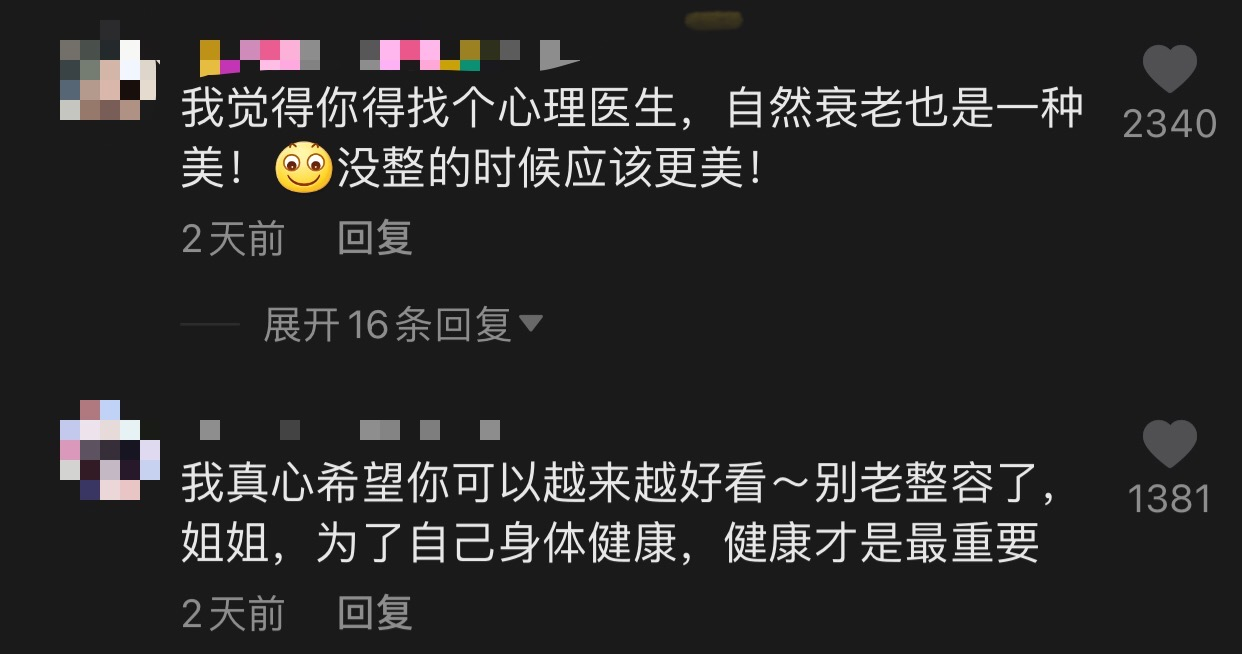Click the 2340 like count
This screenshot has width=1242, height=654.
tap(1169, 124)
